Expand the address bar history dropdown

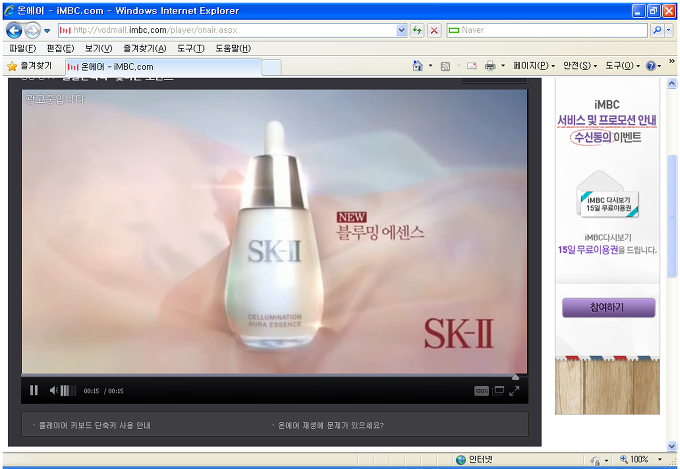pos(402,30)
